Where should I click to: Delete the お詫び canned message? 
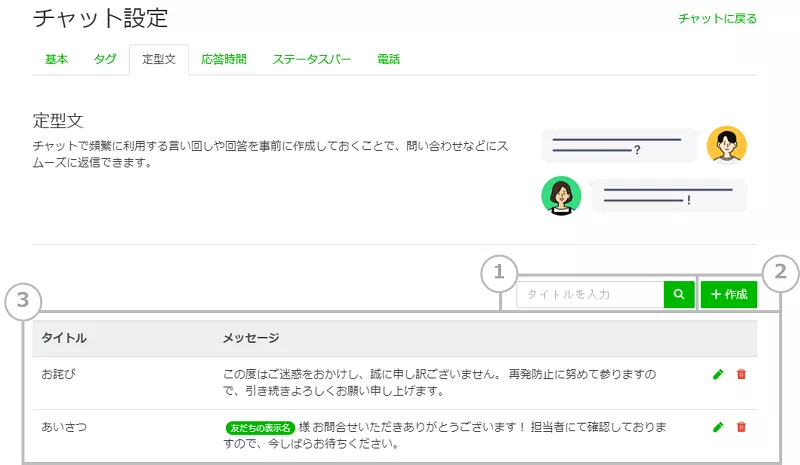[741, 374]
